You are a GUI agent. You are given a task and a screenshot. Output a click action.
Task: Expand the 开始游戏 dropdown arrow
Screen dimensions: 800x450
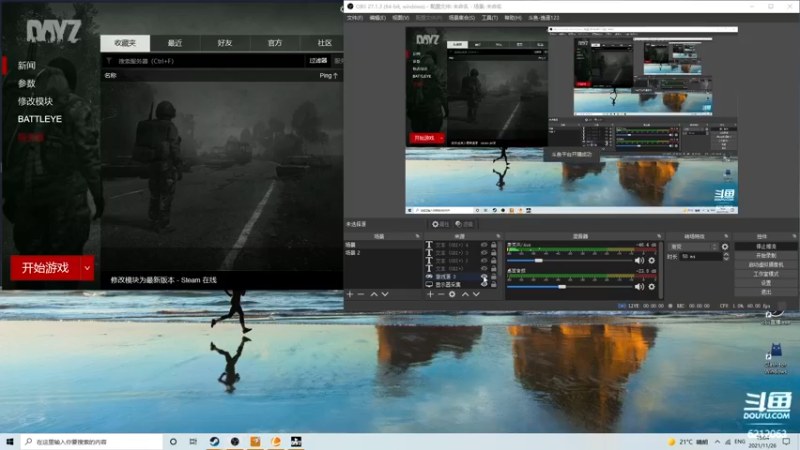(87, 268)
